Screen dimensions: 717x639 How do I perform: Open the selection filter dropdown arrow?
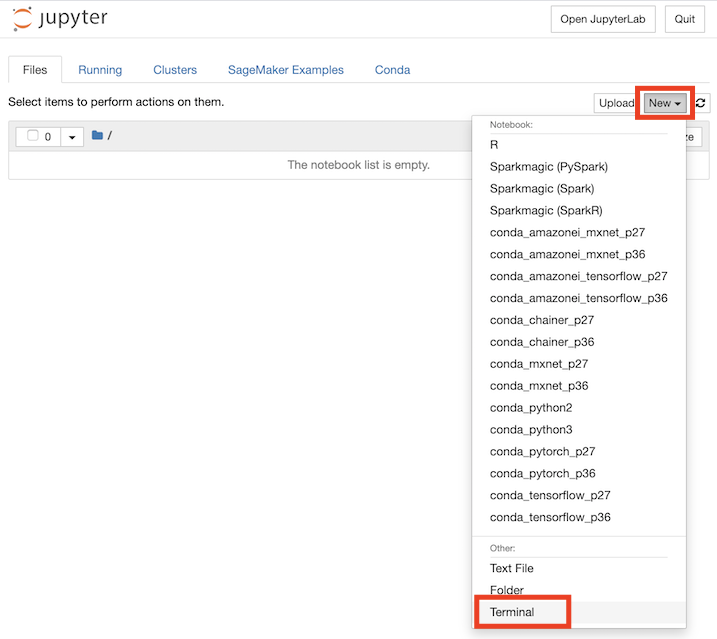[72, 137]
